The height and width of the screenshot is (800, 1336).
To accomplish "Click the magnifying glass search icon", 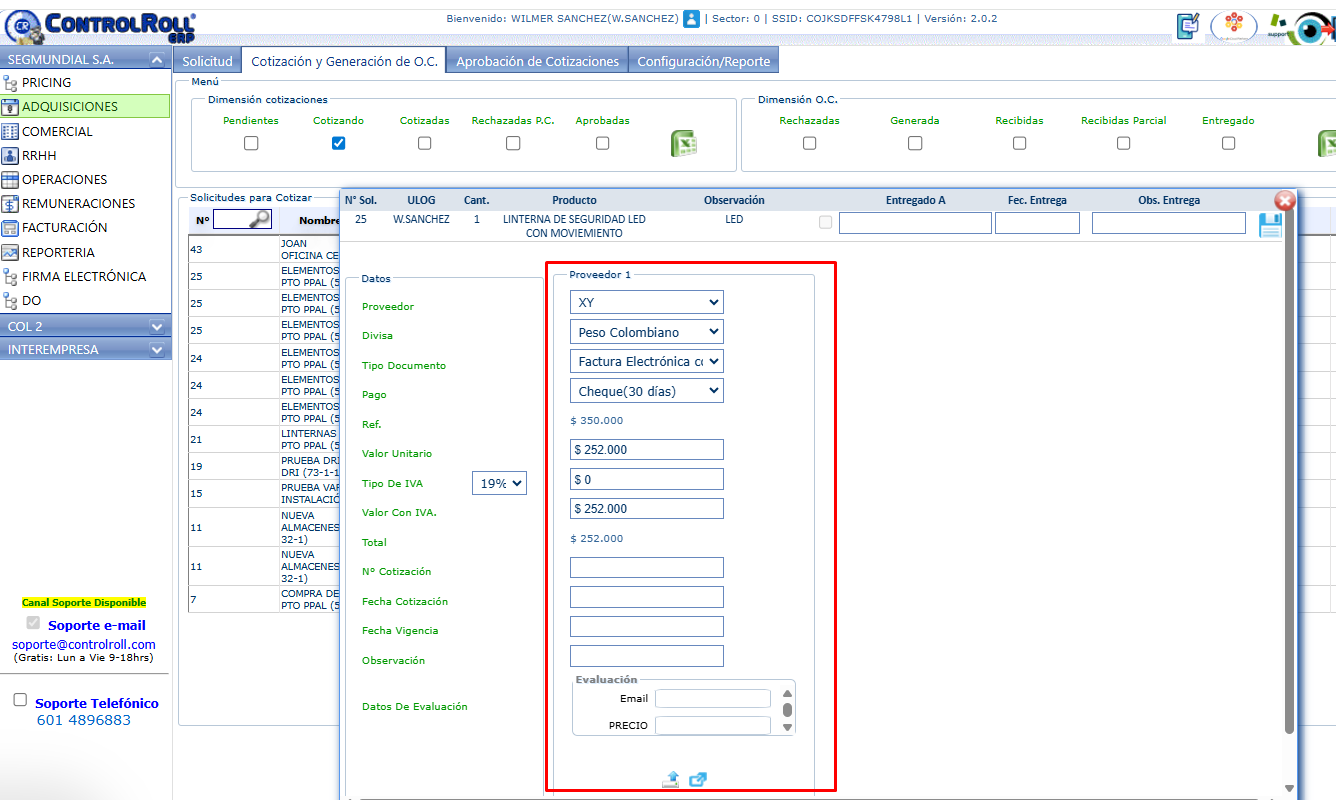I will tap(259, 219).
